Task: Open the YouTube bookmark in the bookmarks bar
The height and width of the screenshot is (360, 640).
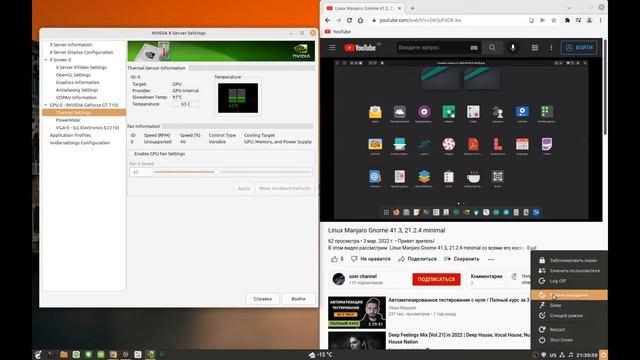Action: (x=338, y=31)
